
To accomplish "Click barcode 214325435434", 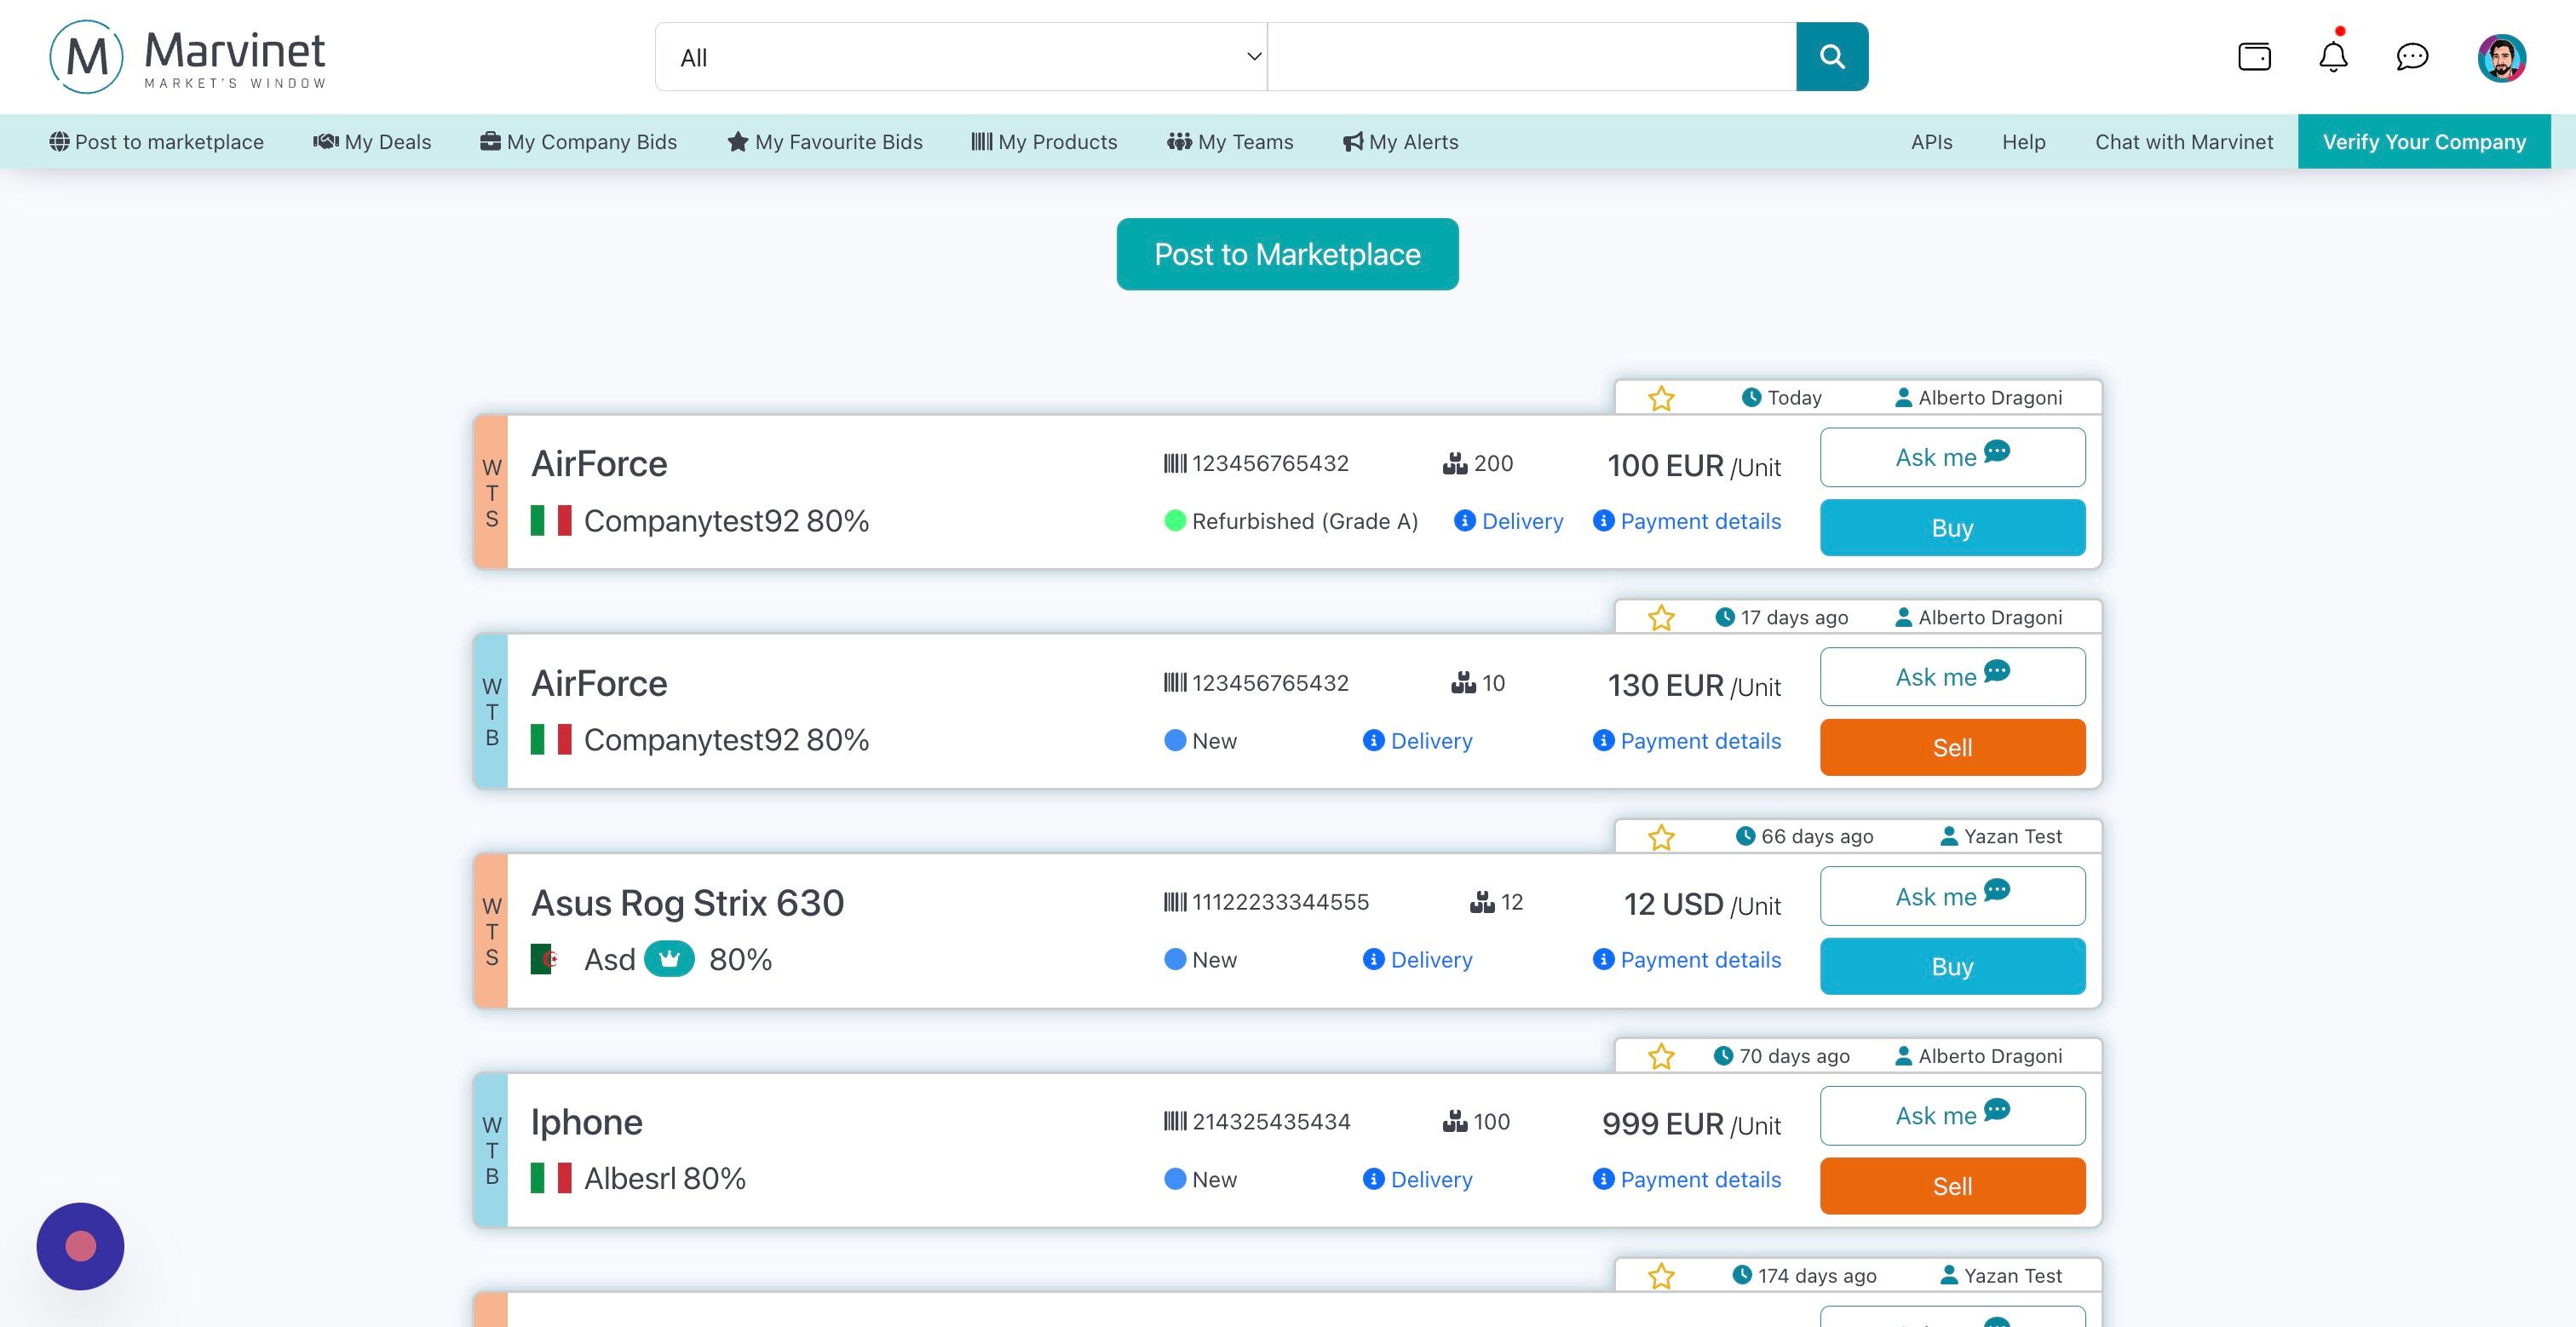I will (x=1257, y=1122).
